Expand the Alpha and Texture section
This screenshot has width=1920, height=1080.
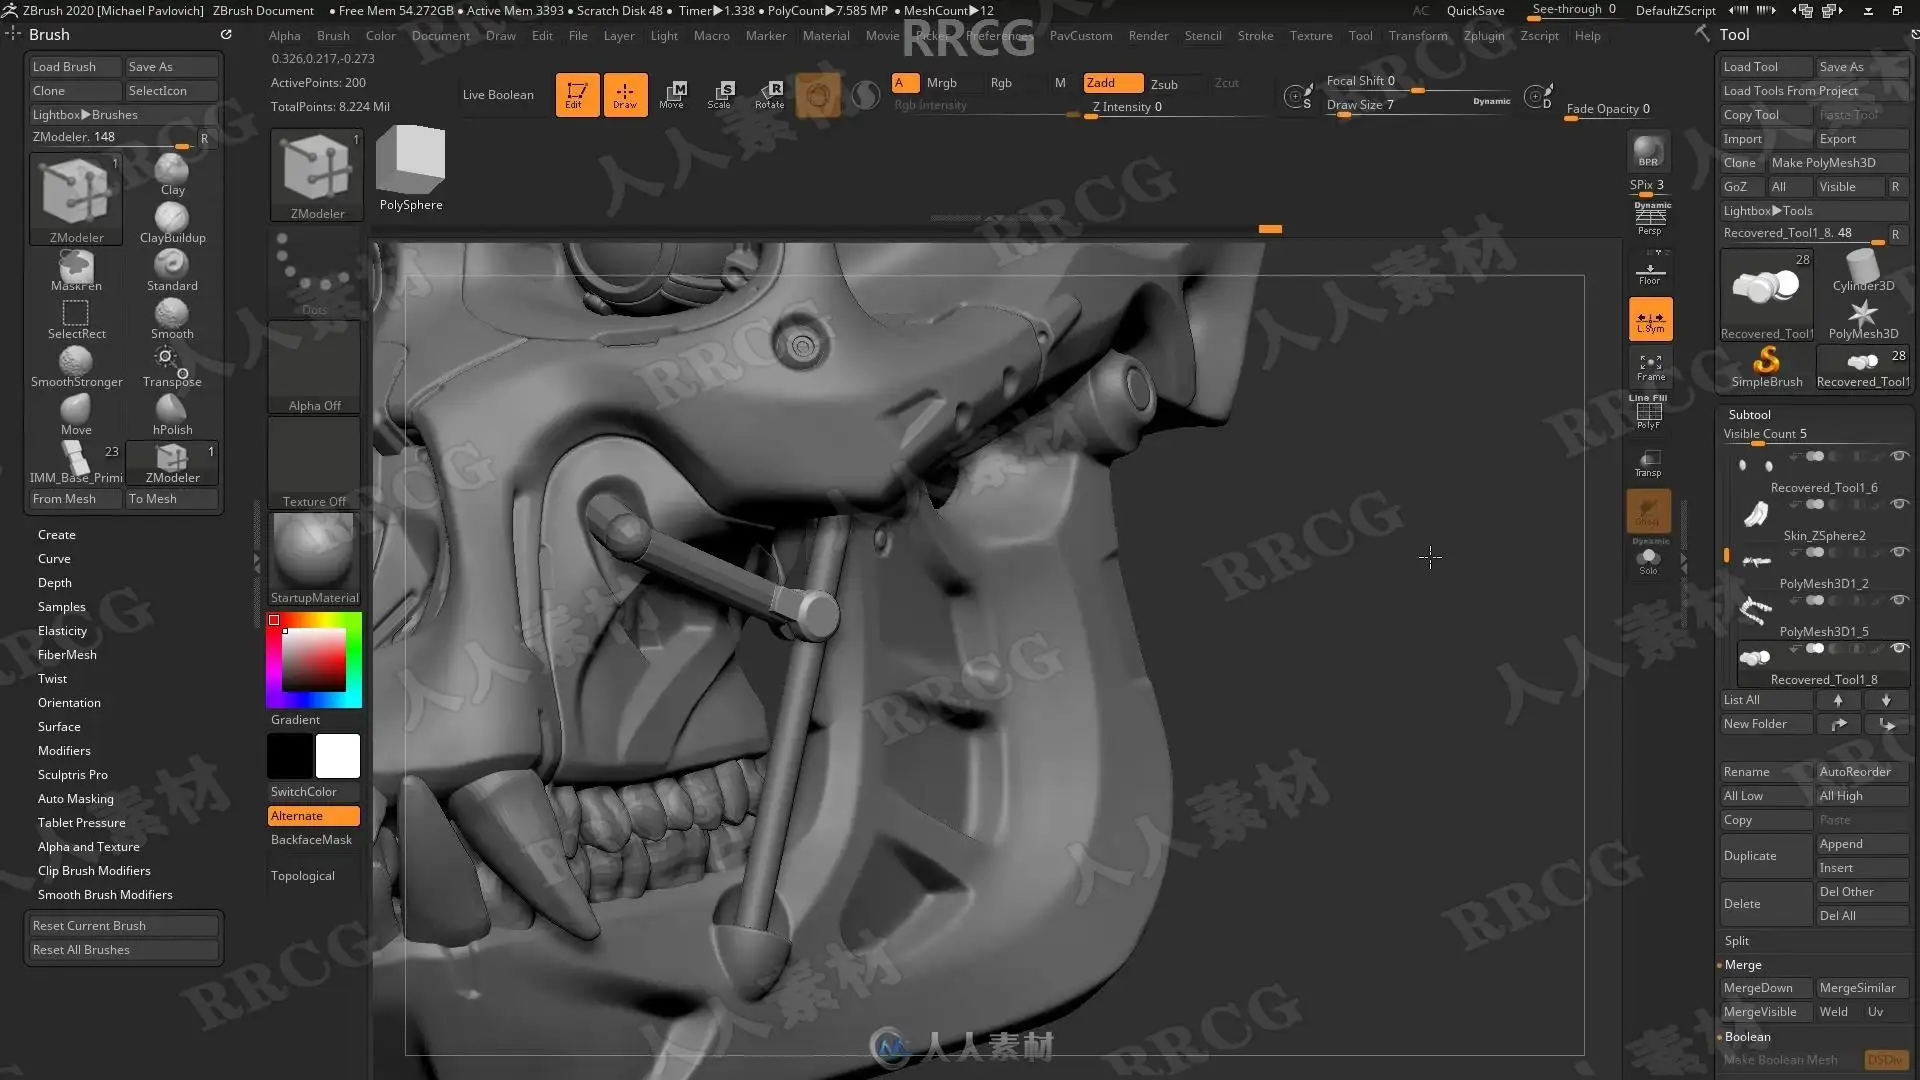click(88, 846)
